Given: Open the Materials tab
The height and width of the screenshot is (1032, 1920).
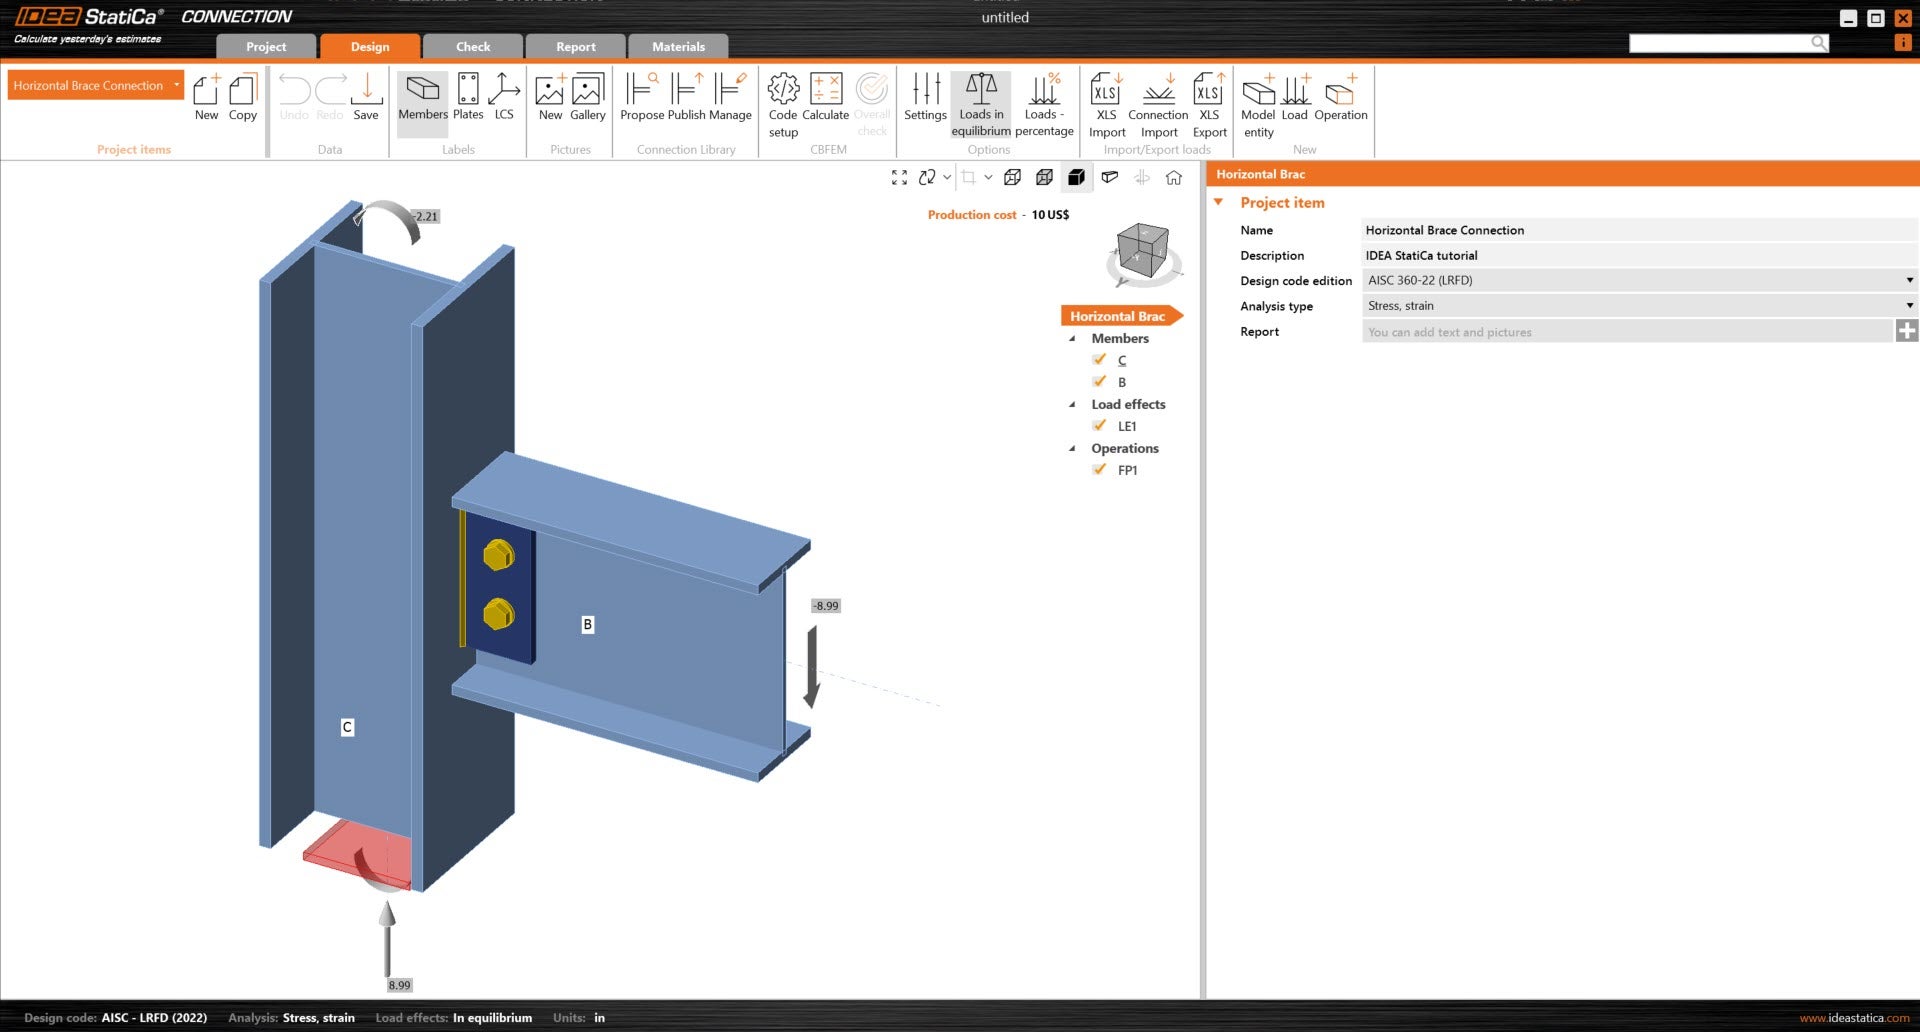Looking at the screenshot, I should (x=678, y=47).
